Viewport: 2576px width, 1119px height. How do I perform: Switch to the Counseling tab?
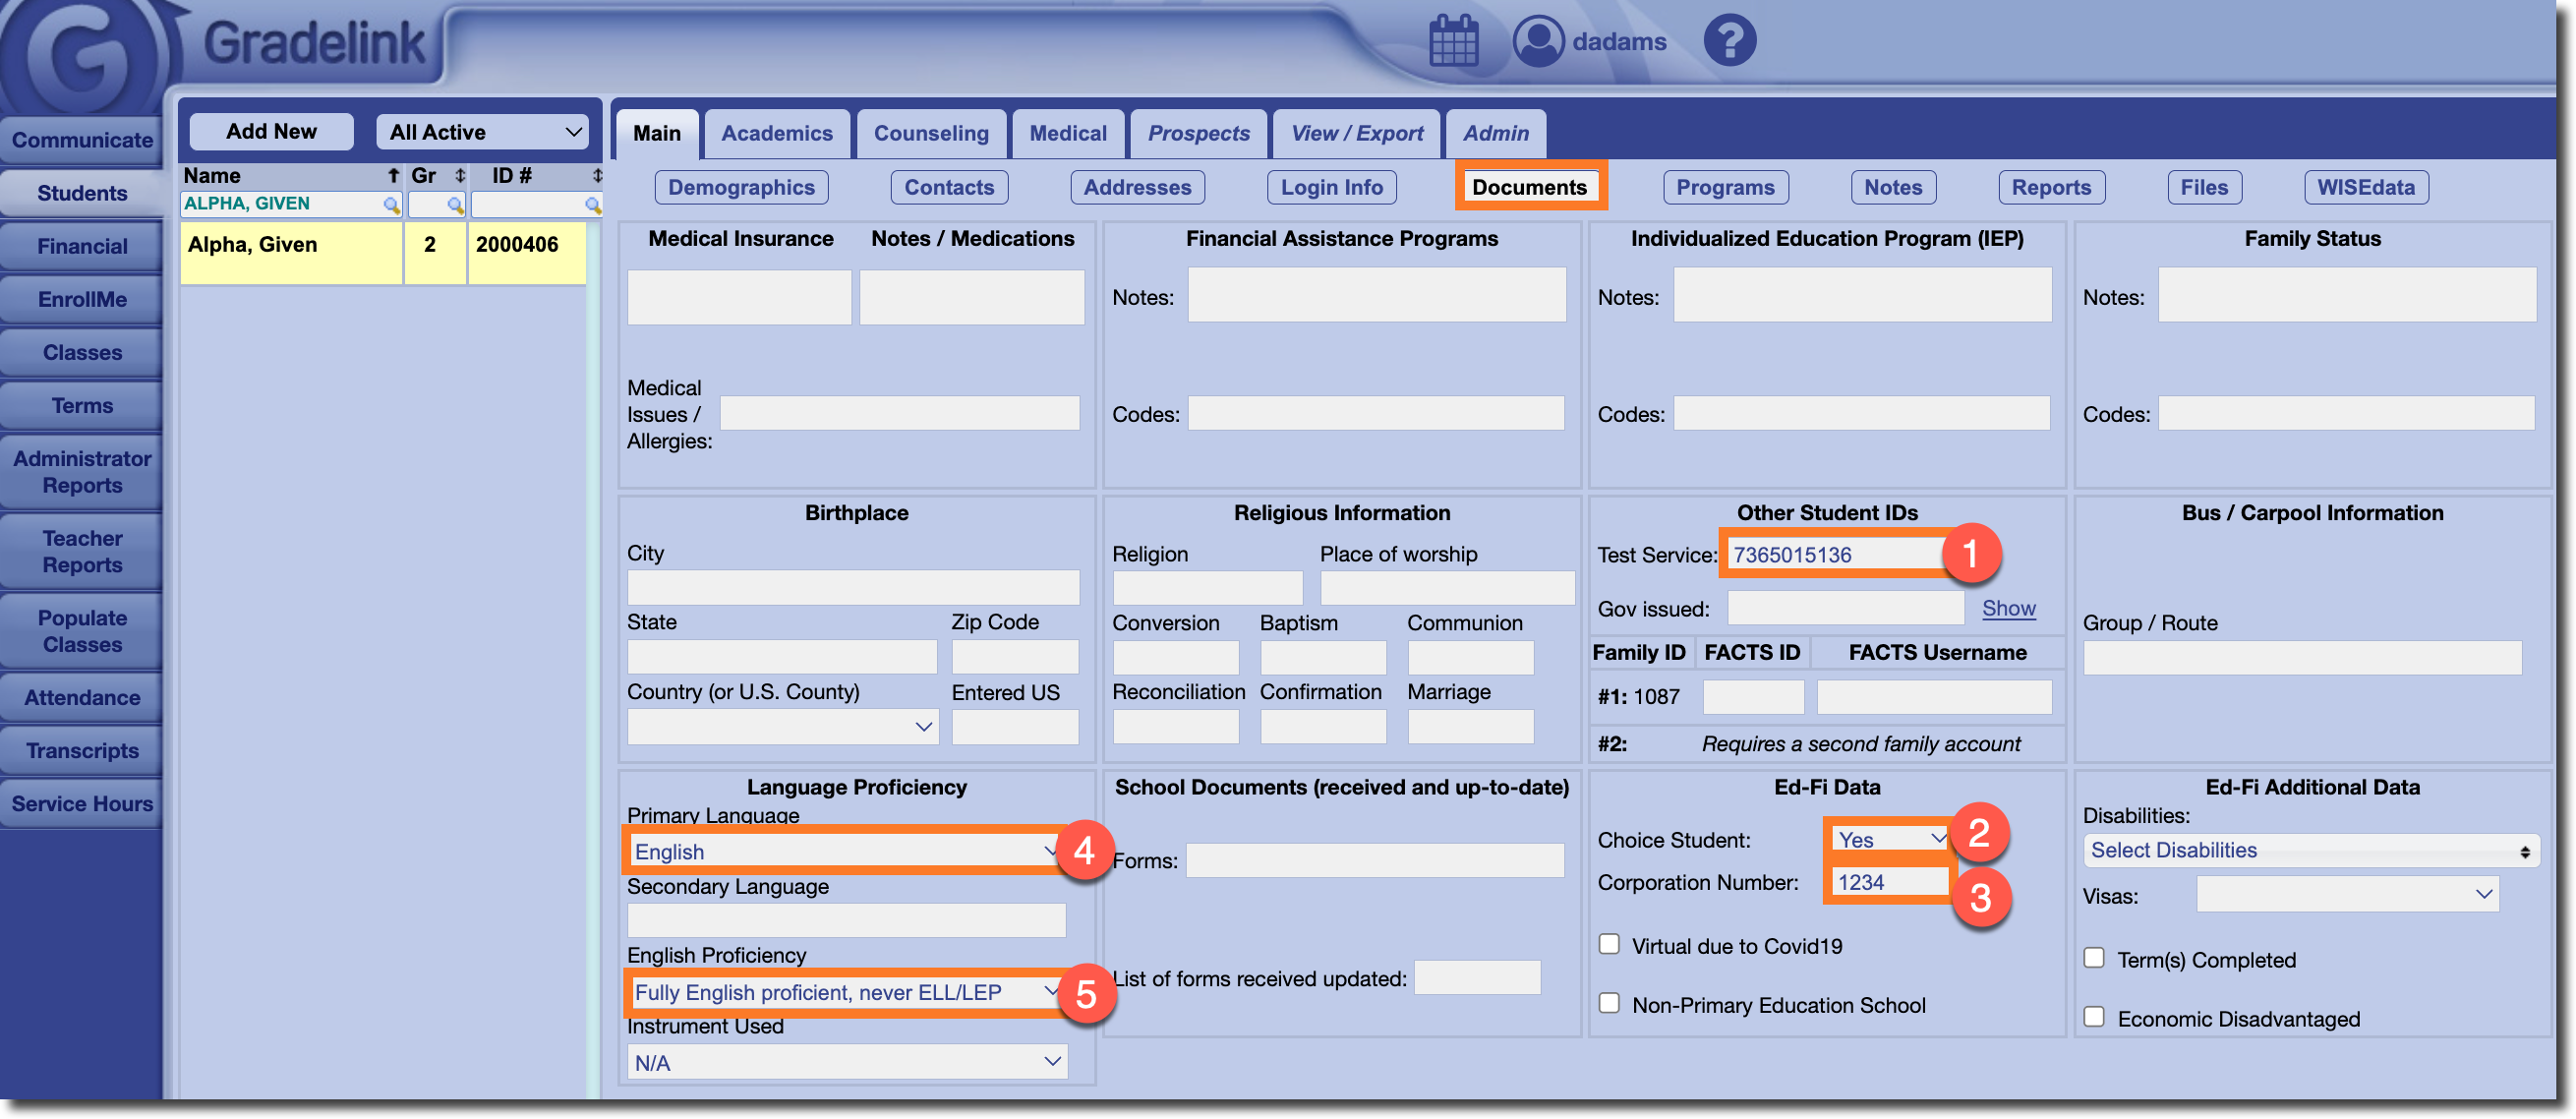[931, 133]
